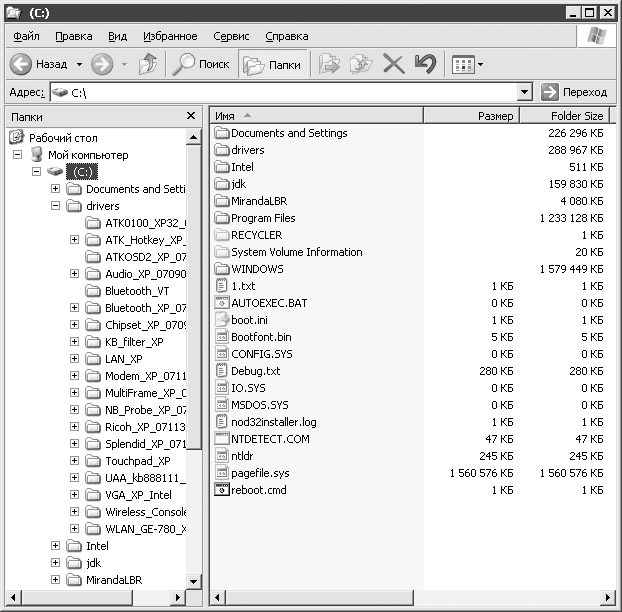This screenshot has width=622, height=612.
Task: Open the Сервис menu
Action: (231, 36)
